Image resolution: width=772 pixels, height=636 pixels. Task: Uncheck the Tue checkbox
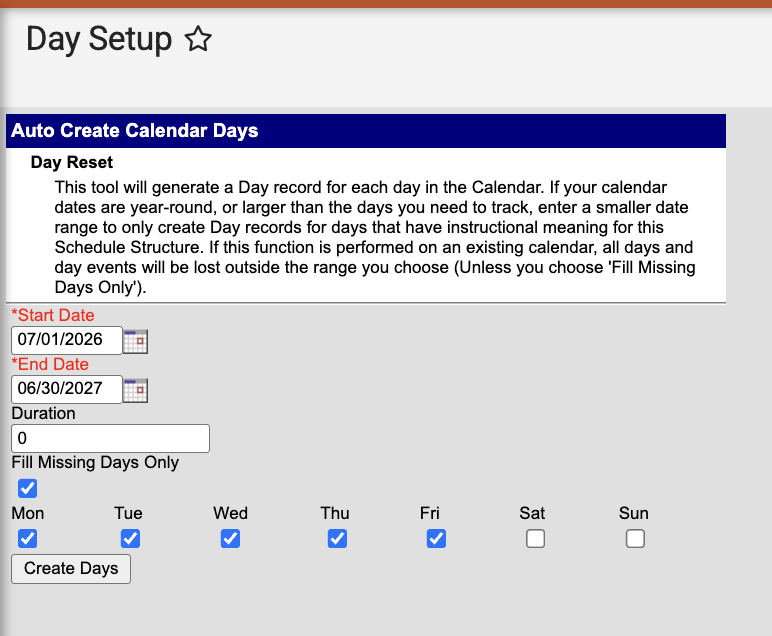(x=130, y=539)
